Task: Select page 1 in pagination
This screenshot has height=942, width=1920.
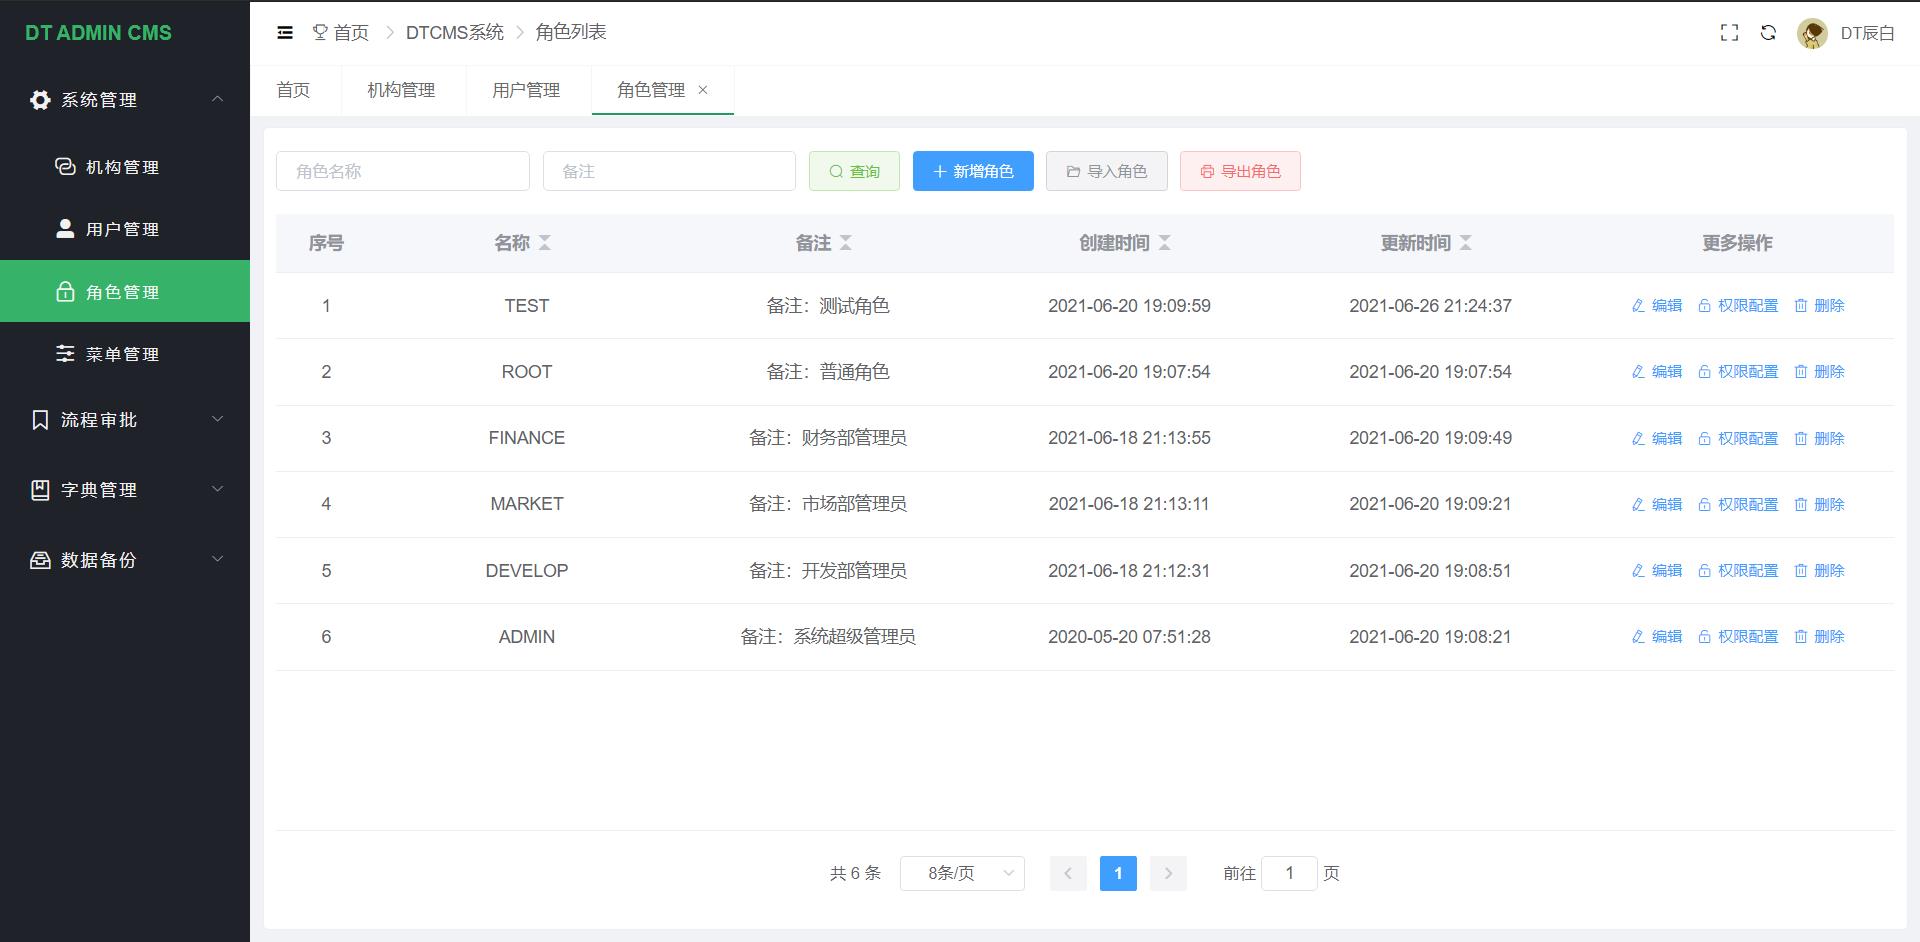Action: click(1118, 873)
